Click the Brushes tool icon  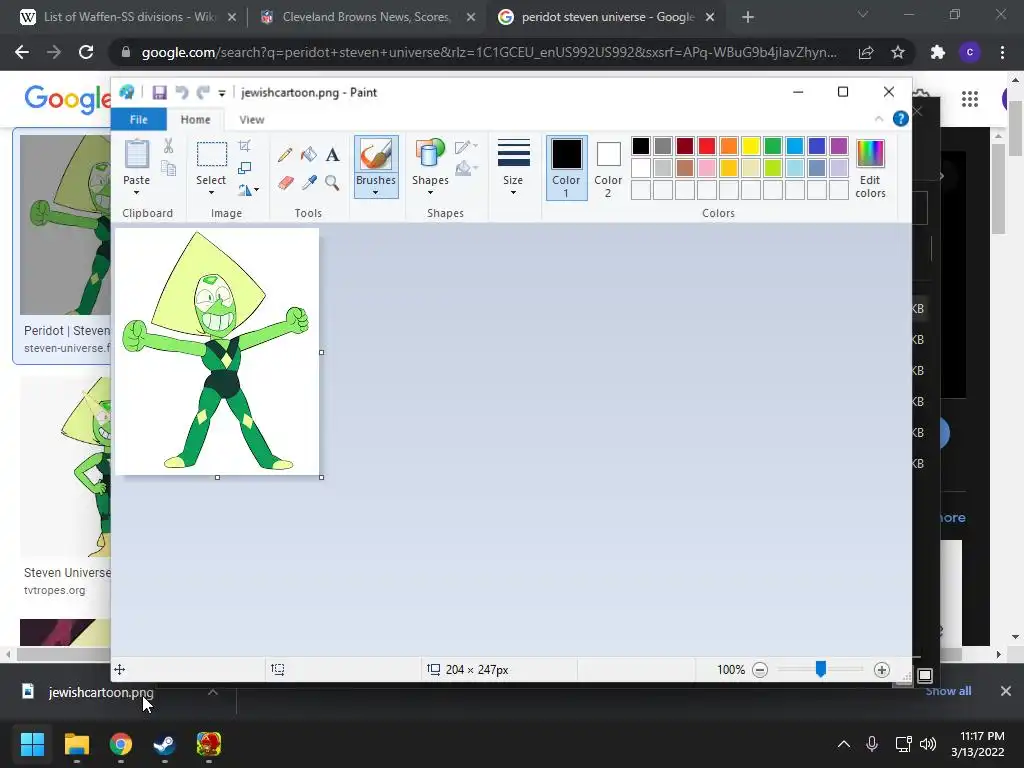376,155
